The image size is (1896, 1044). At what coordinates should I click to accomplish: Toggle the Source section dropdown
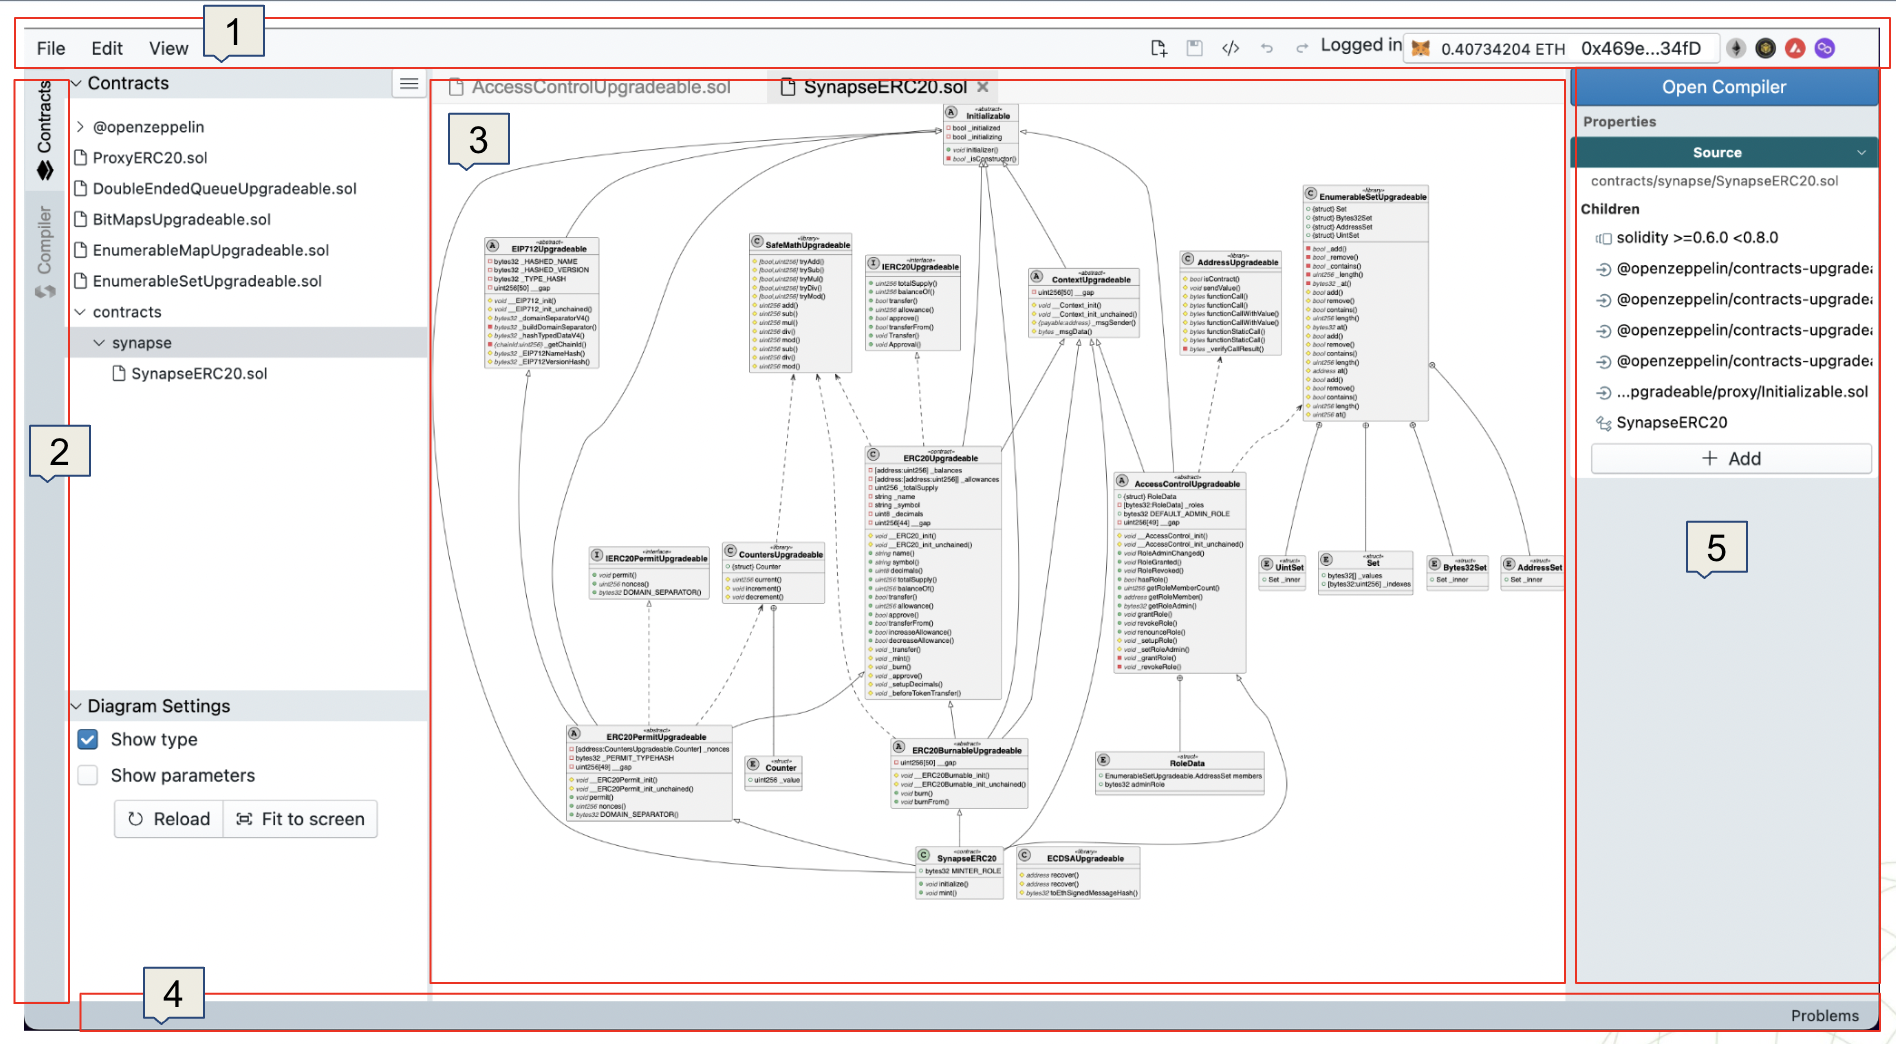click(x=1861, y=153)
